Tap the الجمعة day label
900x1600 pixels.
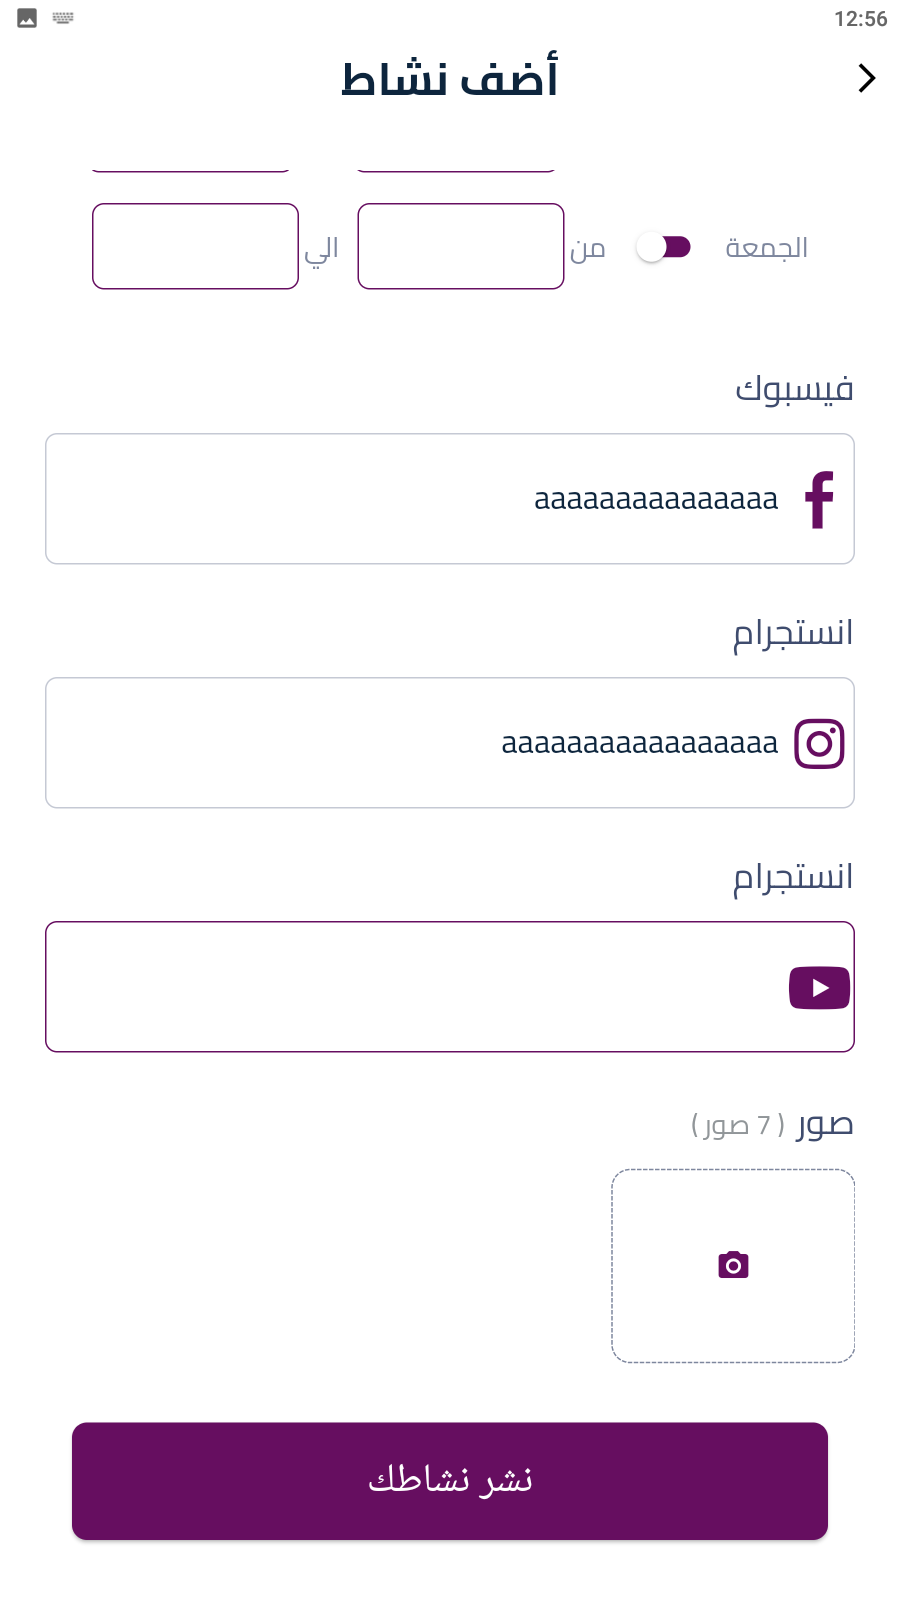(766, 247)
